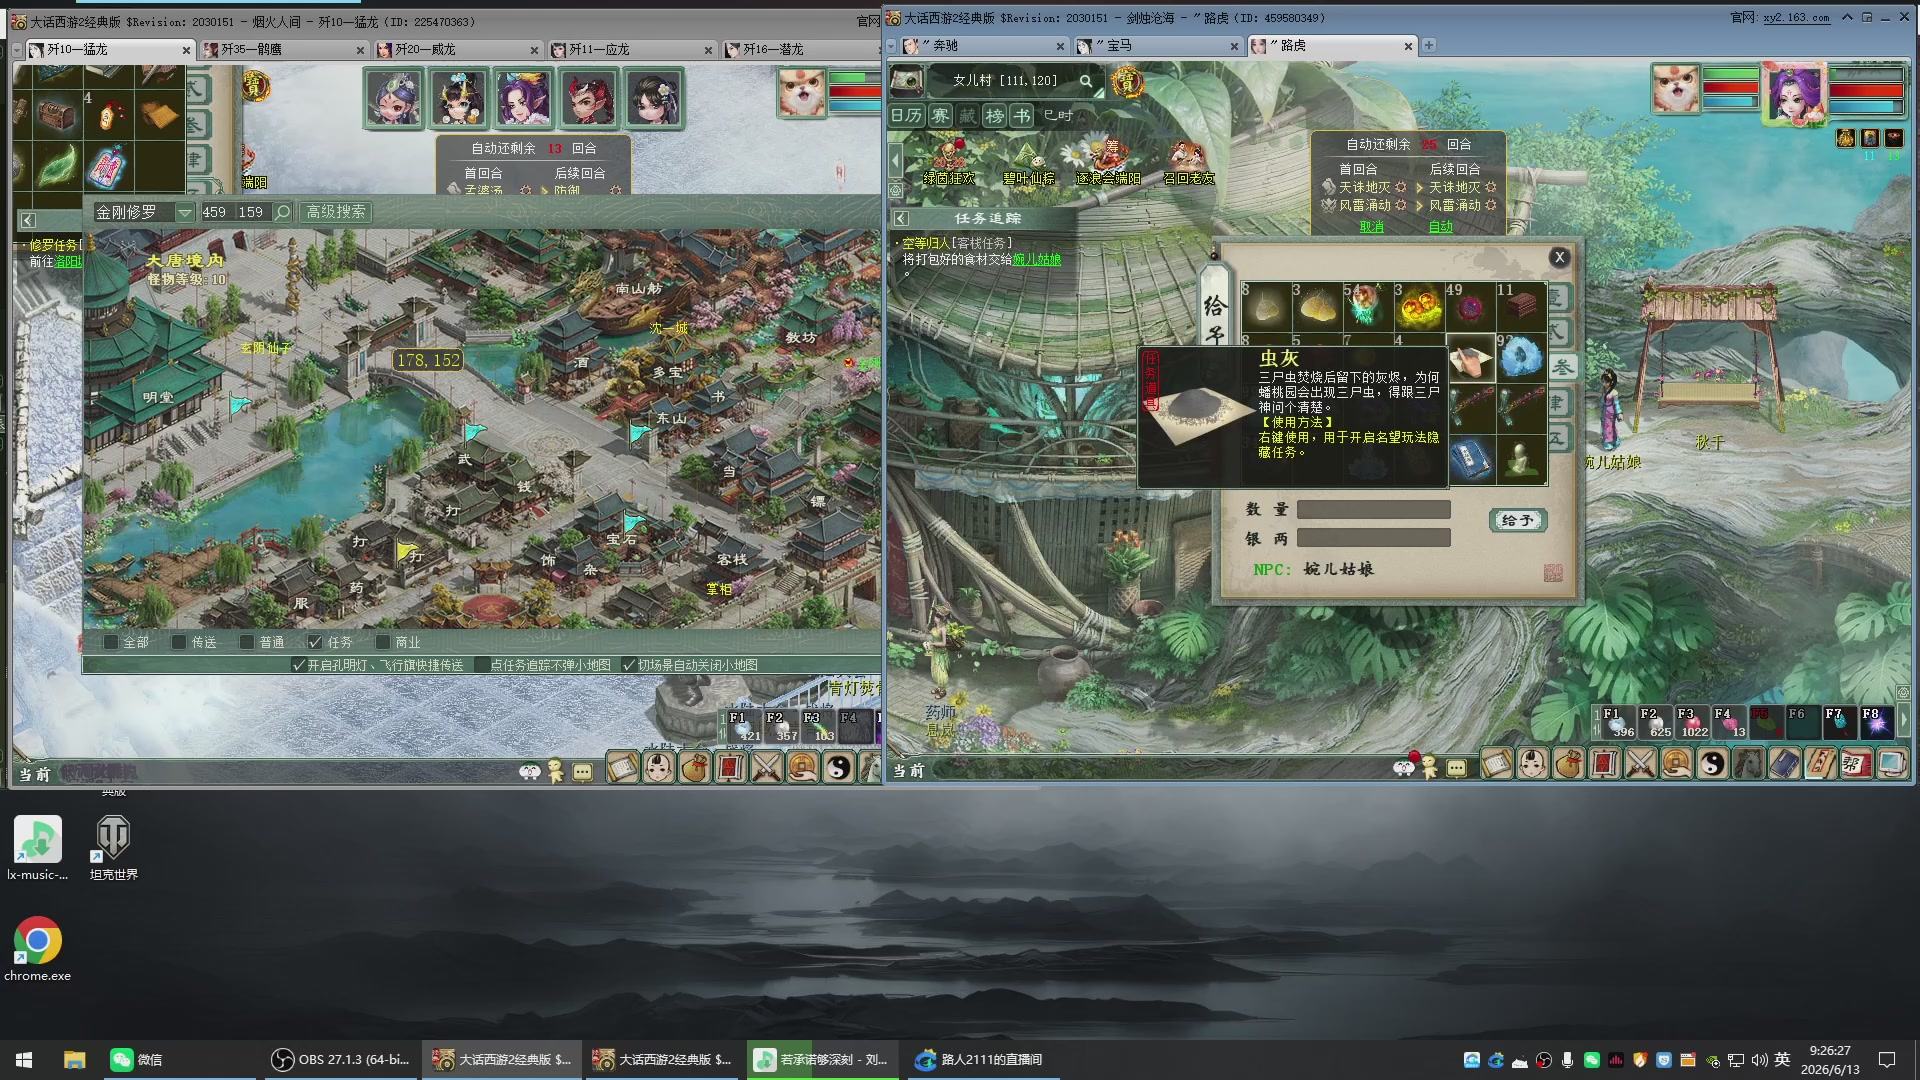Use the F8 skill slot in right window

(x=1876, y=723)
